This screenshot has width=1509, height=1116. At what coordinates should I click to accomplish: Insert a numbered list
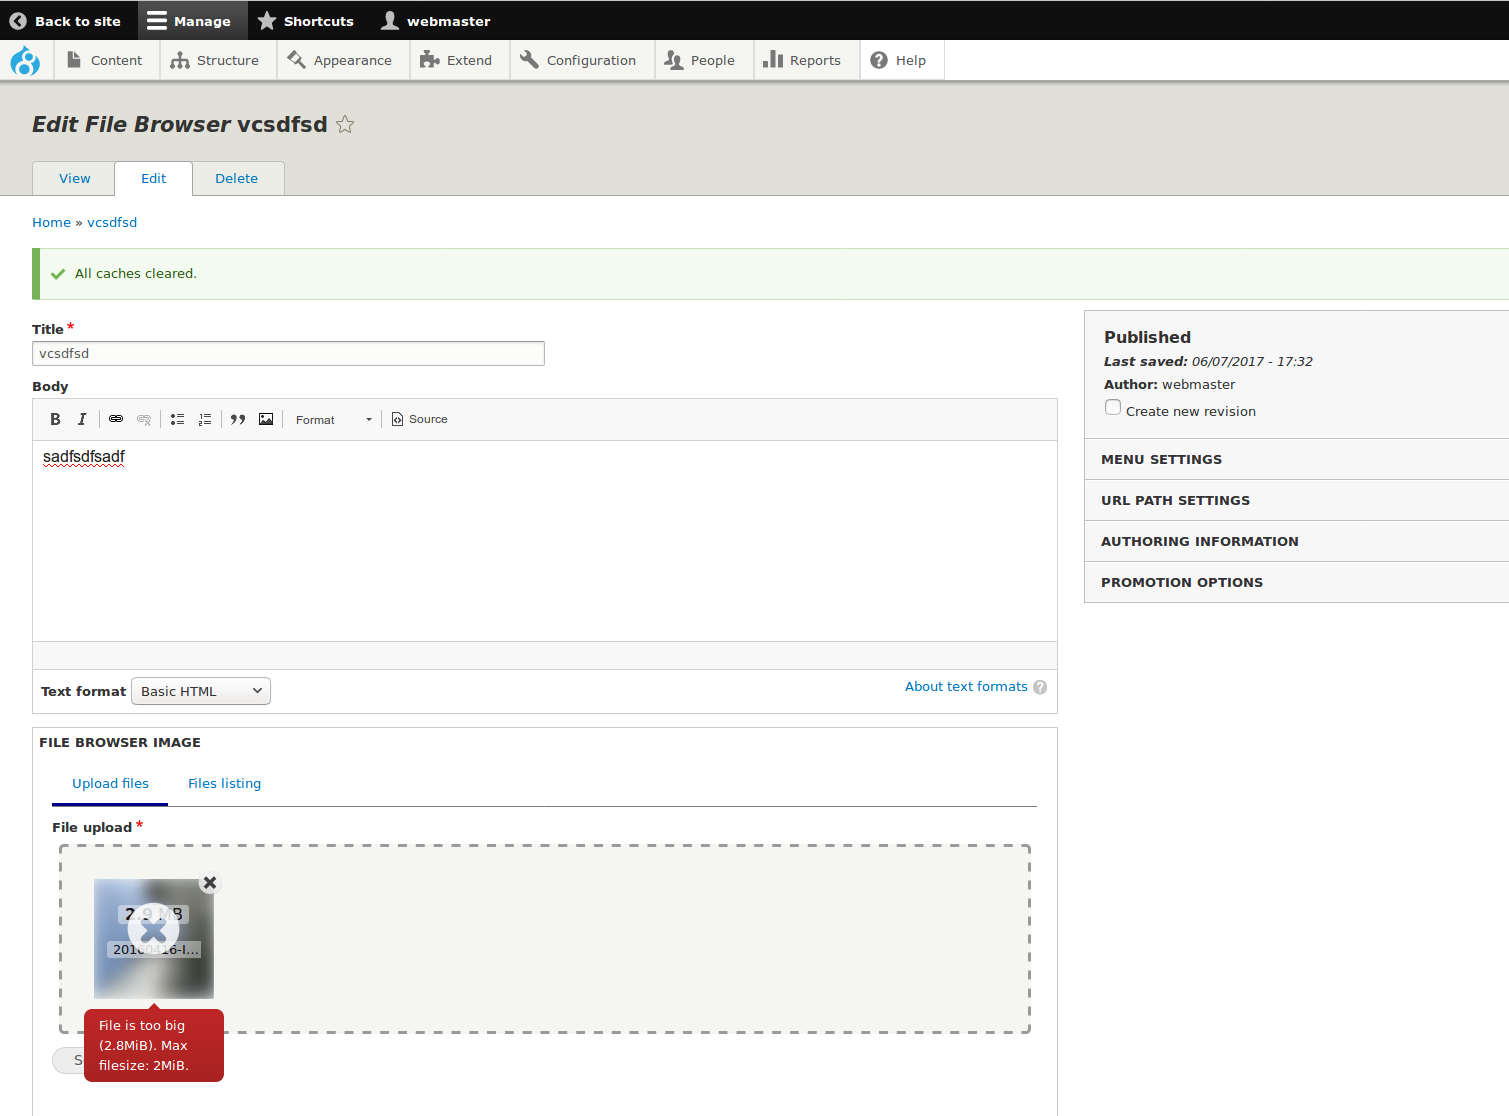205,419
